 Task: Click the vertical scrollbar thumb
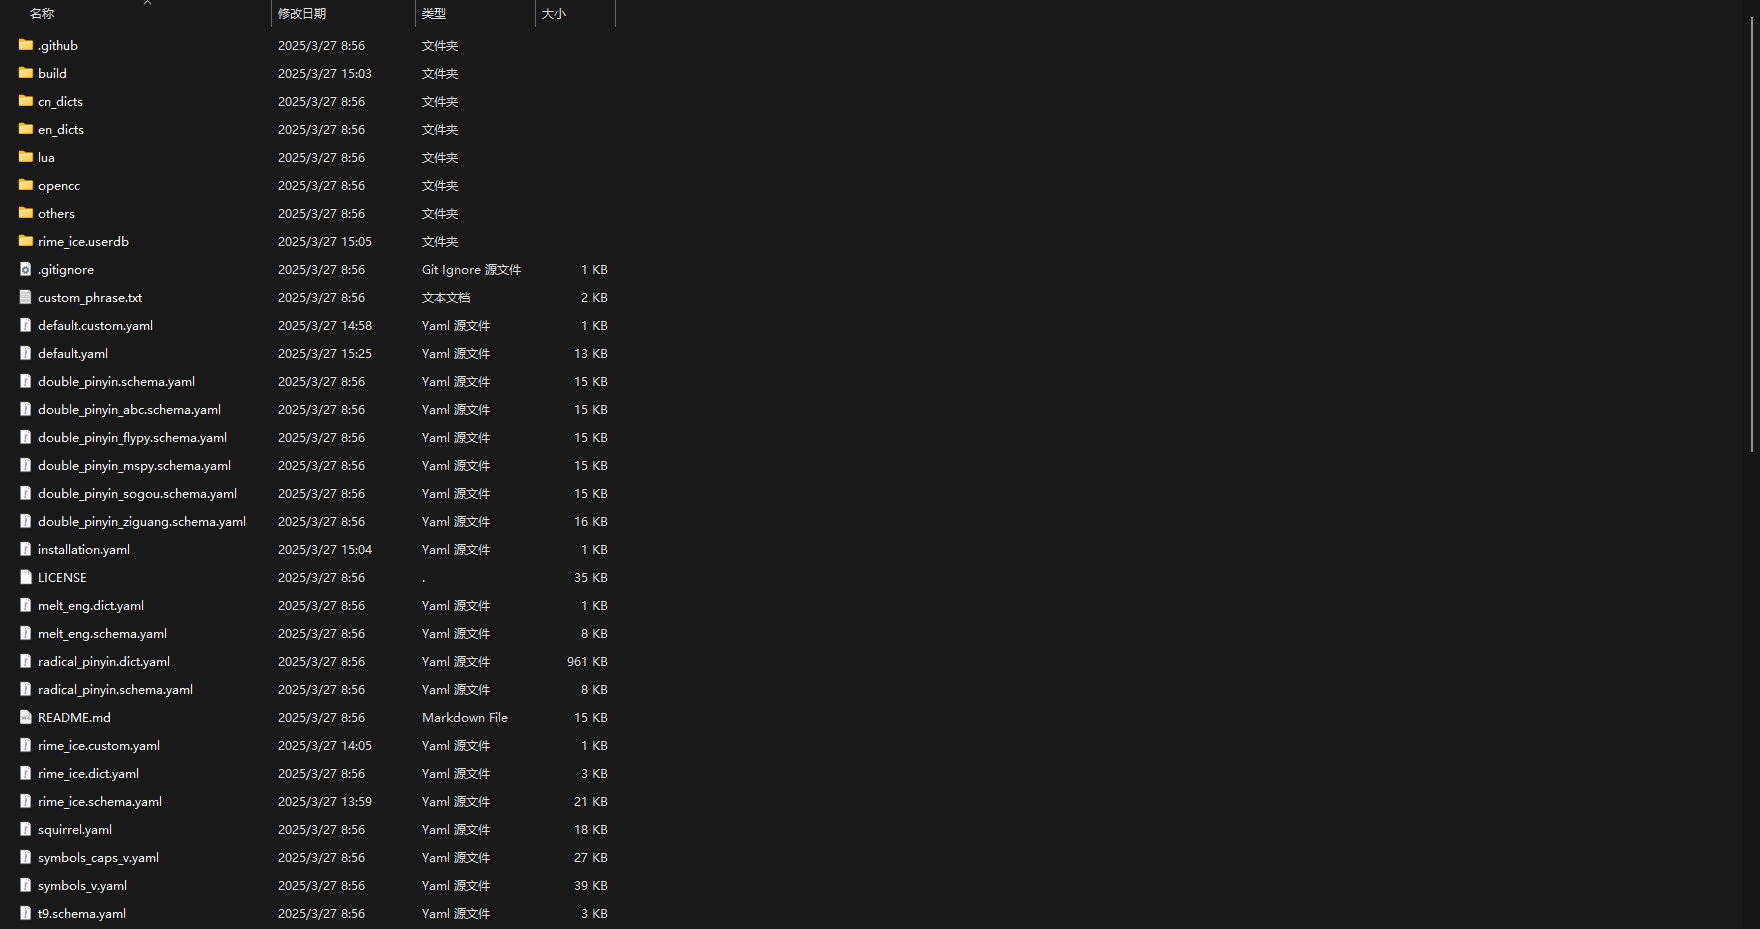click(x=1752, y=235)
